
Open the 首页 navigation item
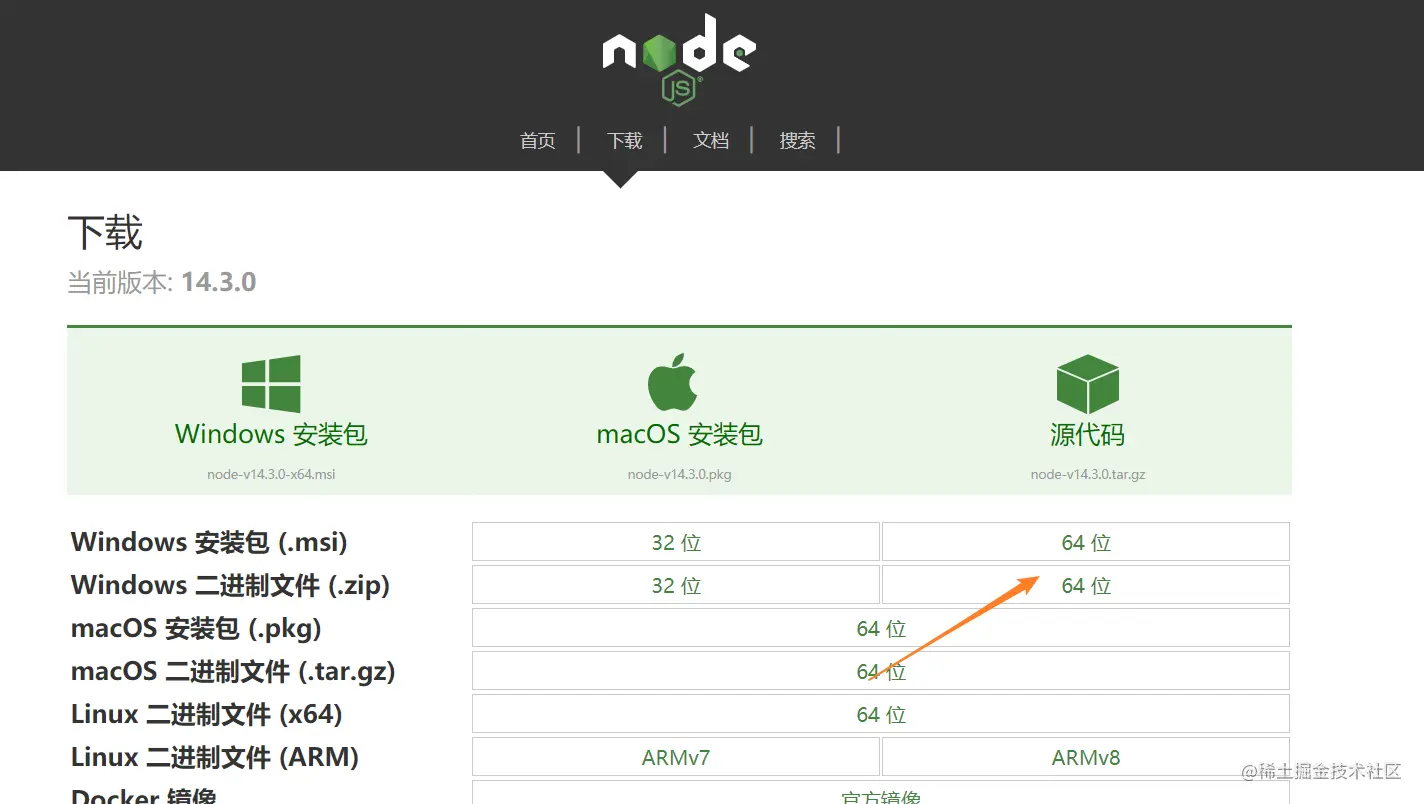(537, 141)
